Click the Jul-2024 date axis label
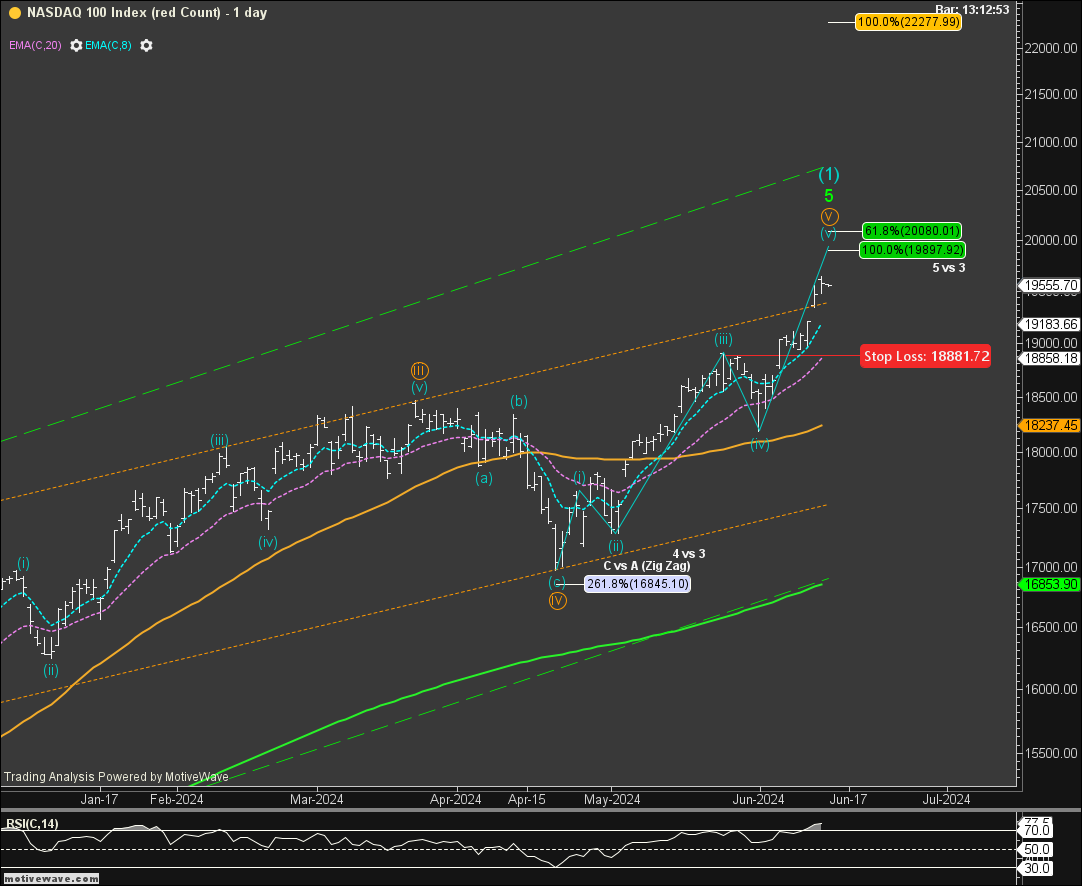This screenshot has width=1082, height=886. point(946,800)
